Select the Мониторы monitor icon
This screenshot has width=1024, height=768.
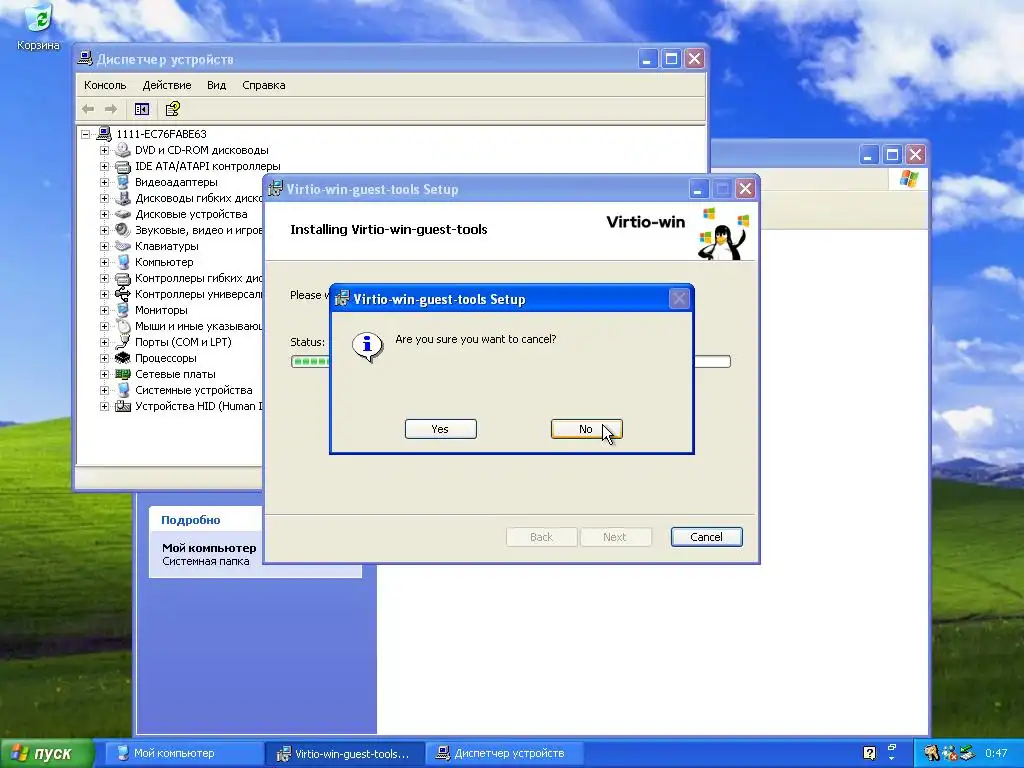pyautogui.click(x=123, y=310)
